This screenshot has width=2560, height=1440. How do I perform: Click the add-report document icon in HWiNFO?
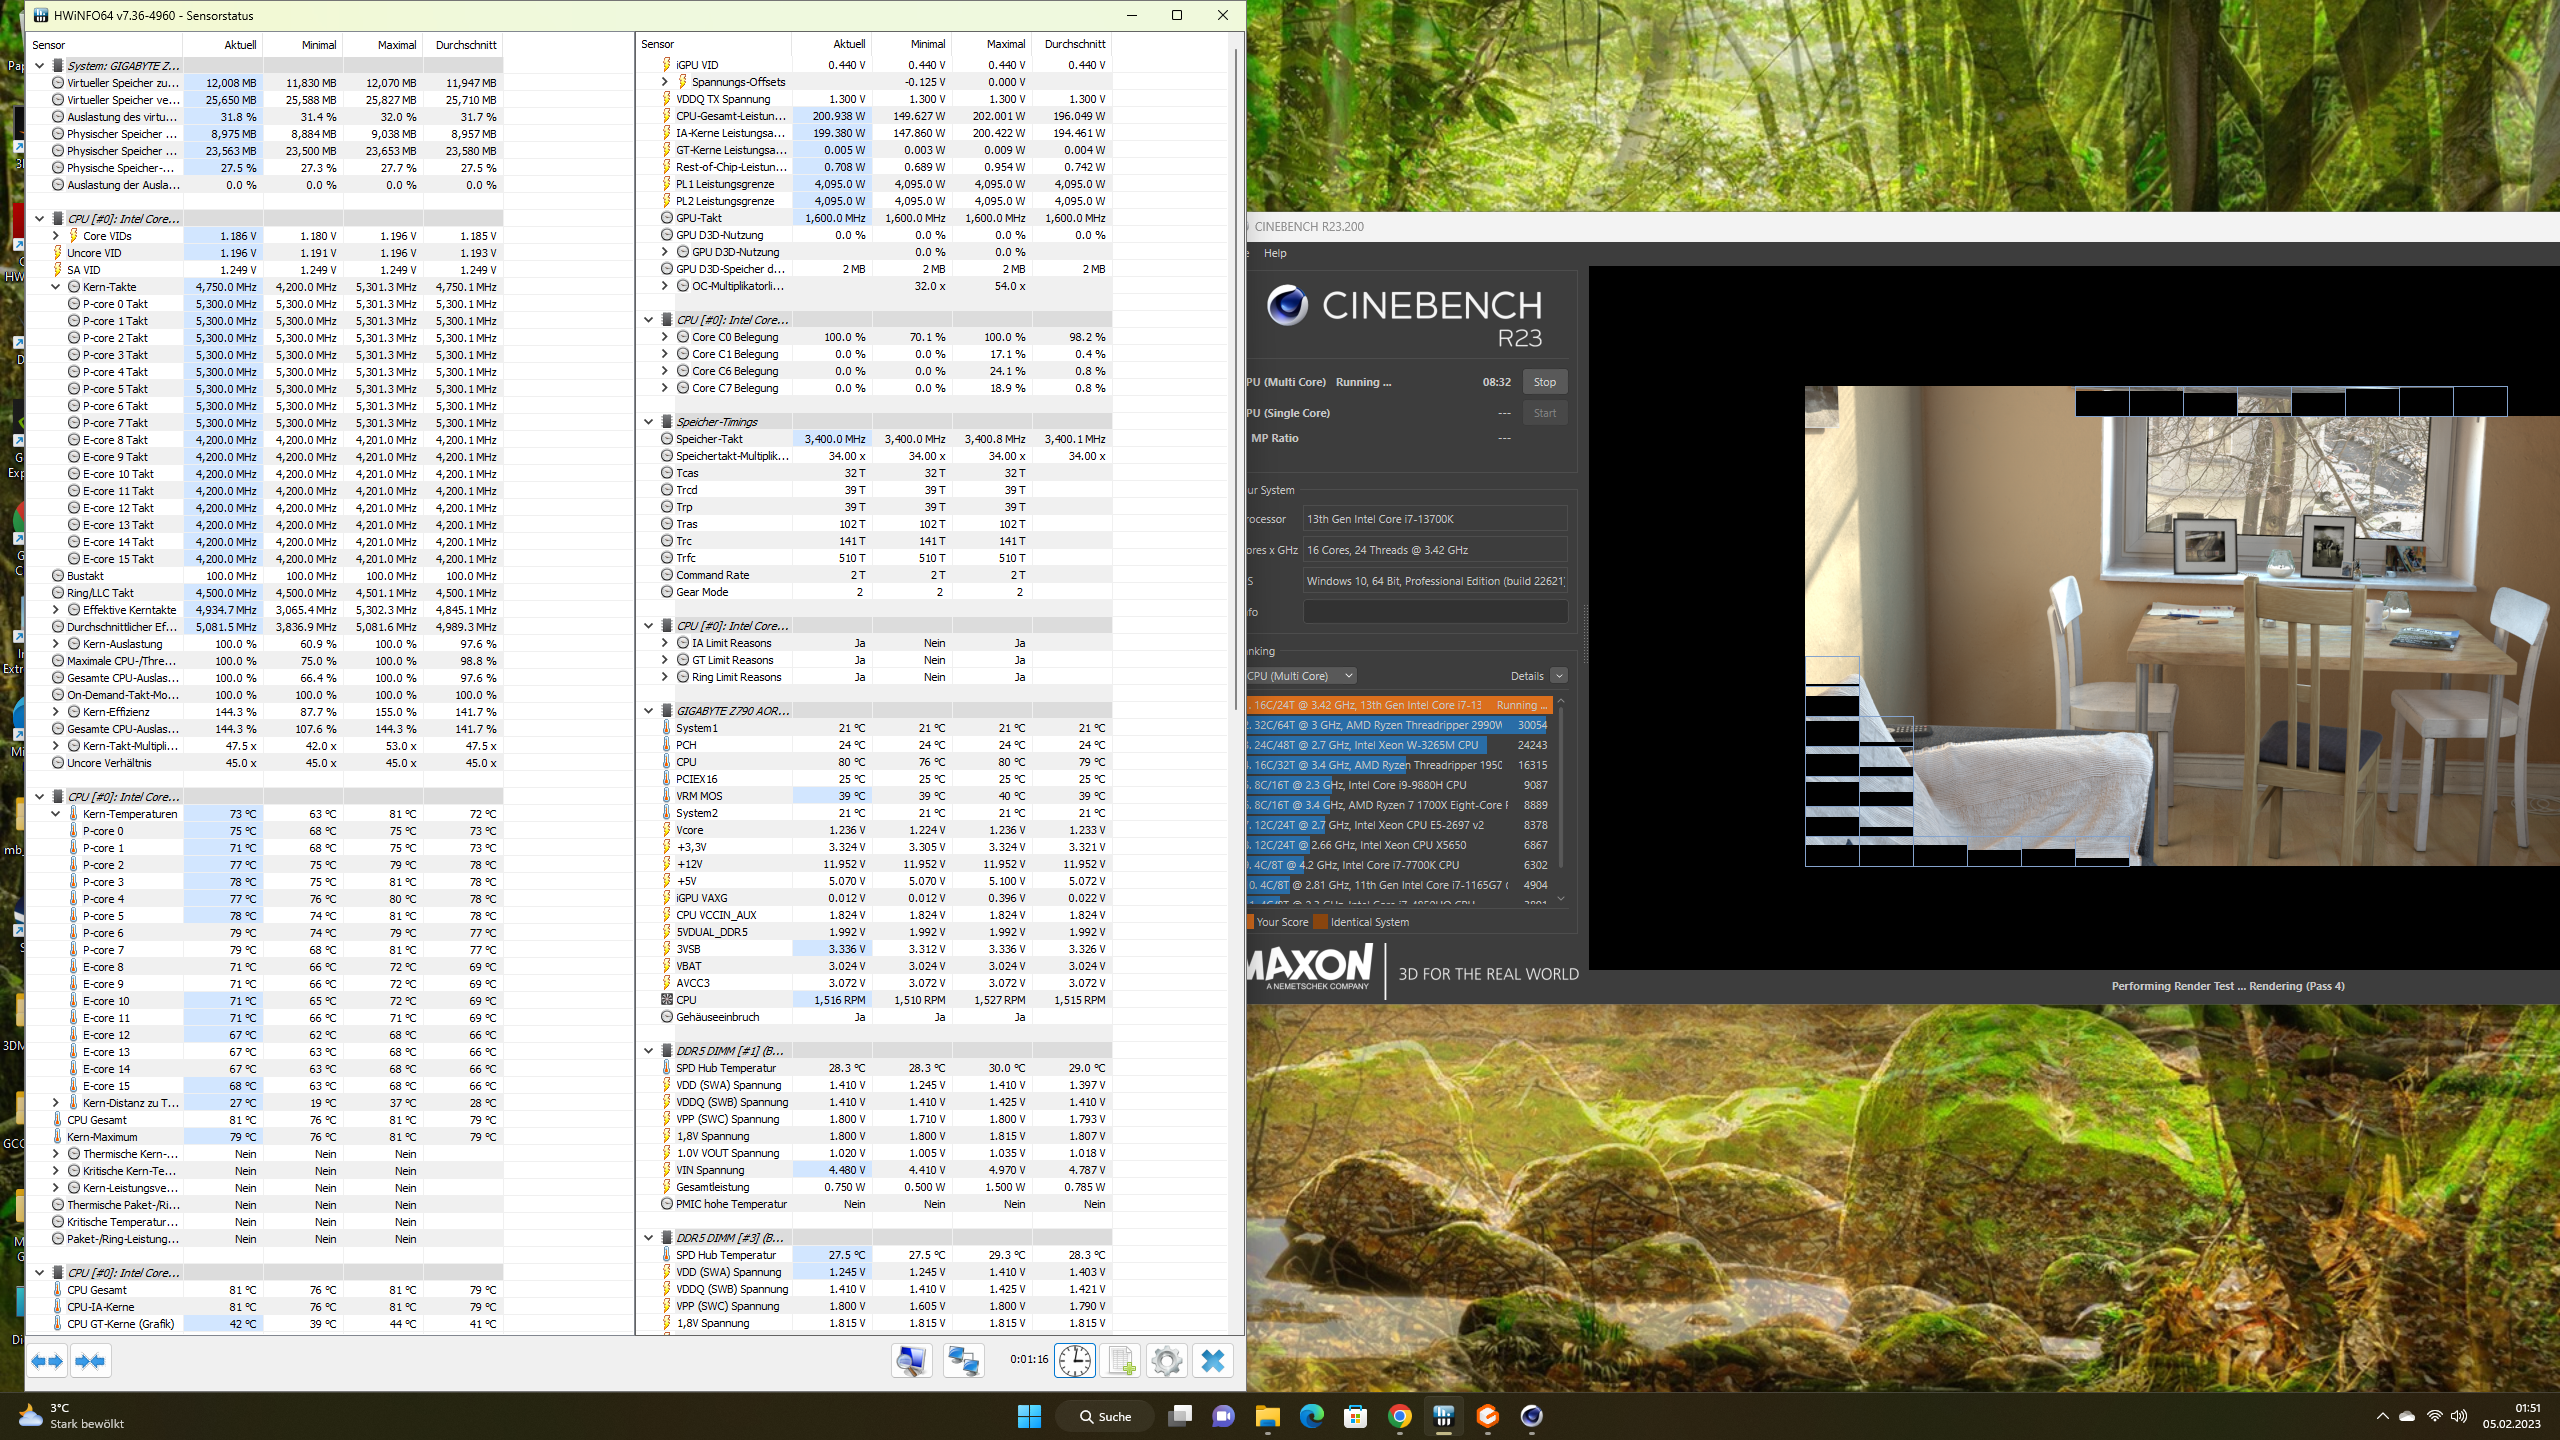click(x=1120, y=1360)
